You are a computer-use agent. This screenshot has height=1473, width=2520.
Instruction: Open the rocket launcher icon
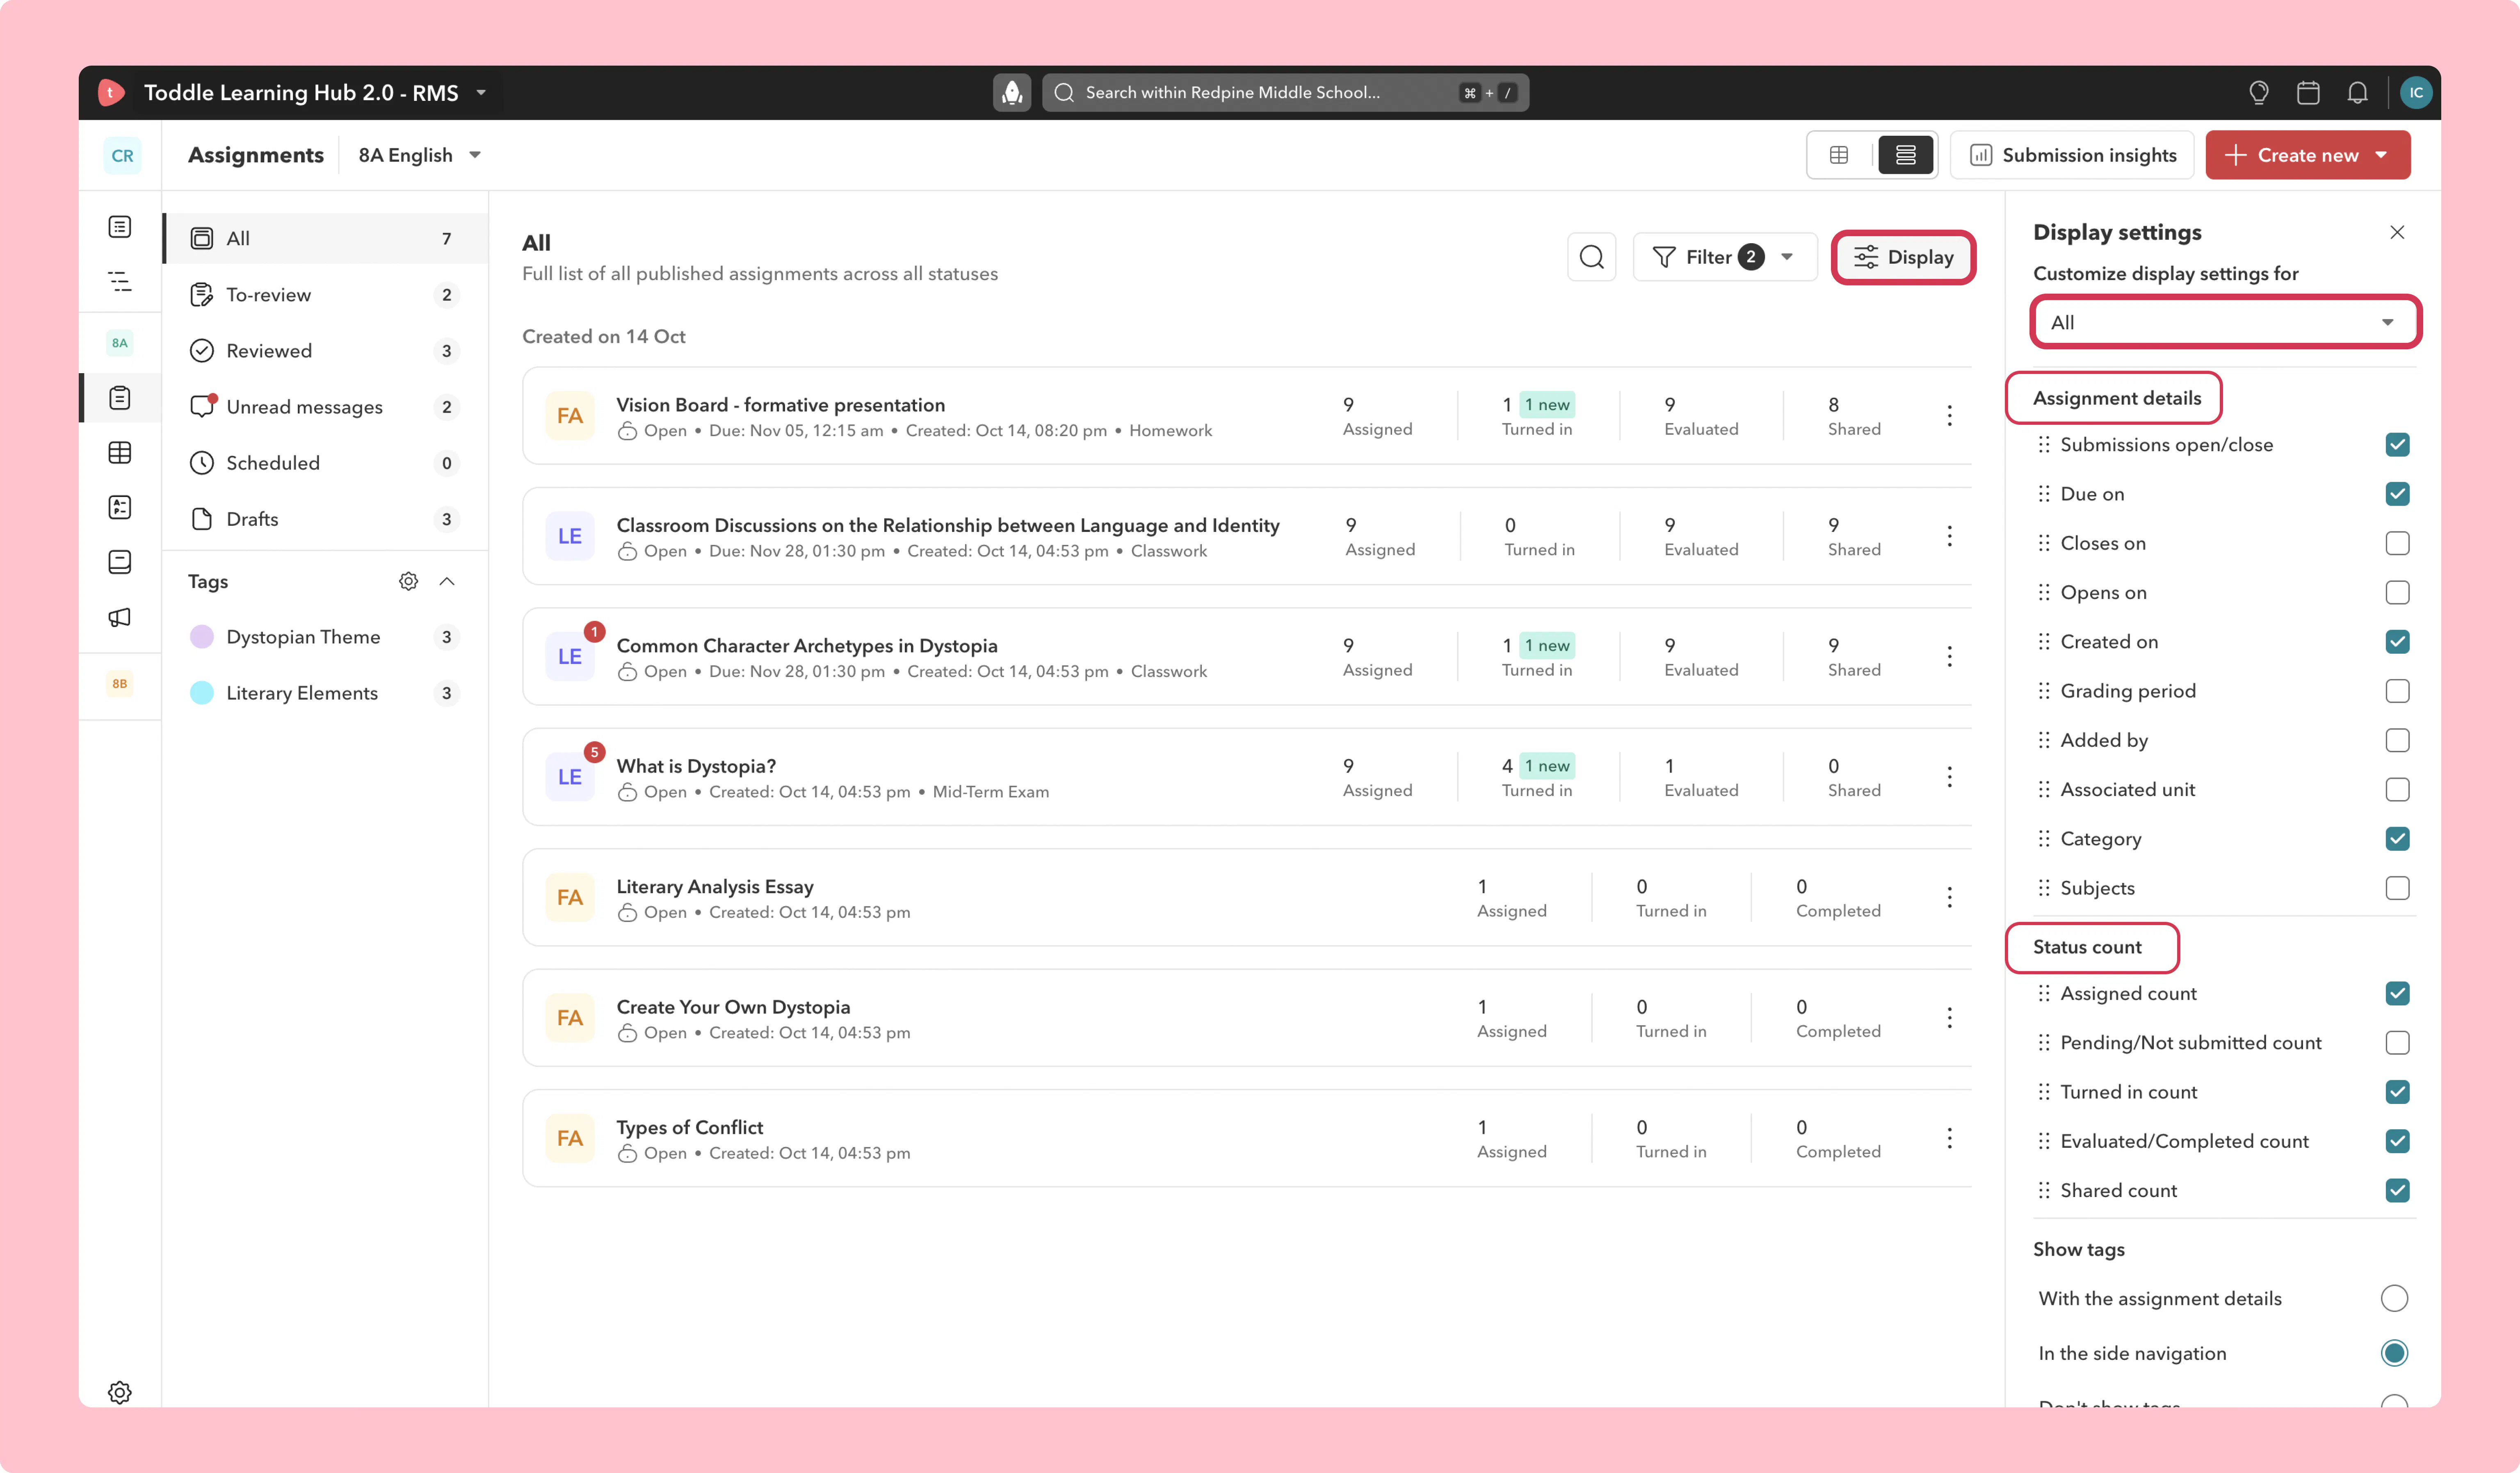(1012, 93)
